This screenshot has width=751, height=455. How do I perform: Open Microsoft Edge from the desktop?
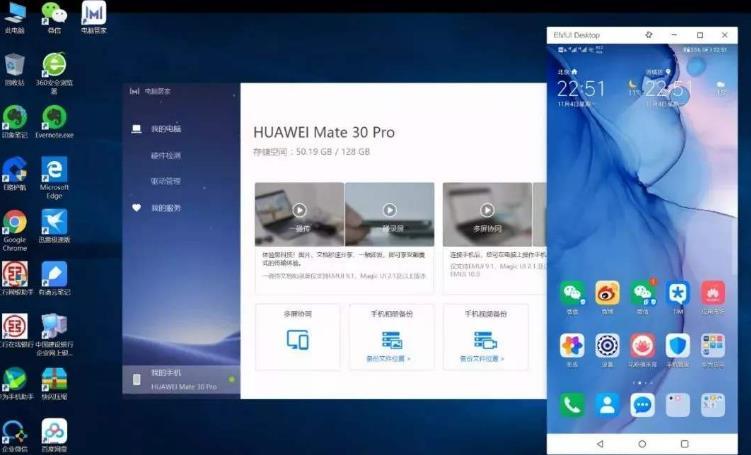(x=54, y=177)
